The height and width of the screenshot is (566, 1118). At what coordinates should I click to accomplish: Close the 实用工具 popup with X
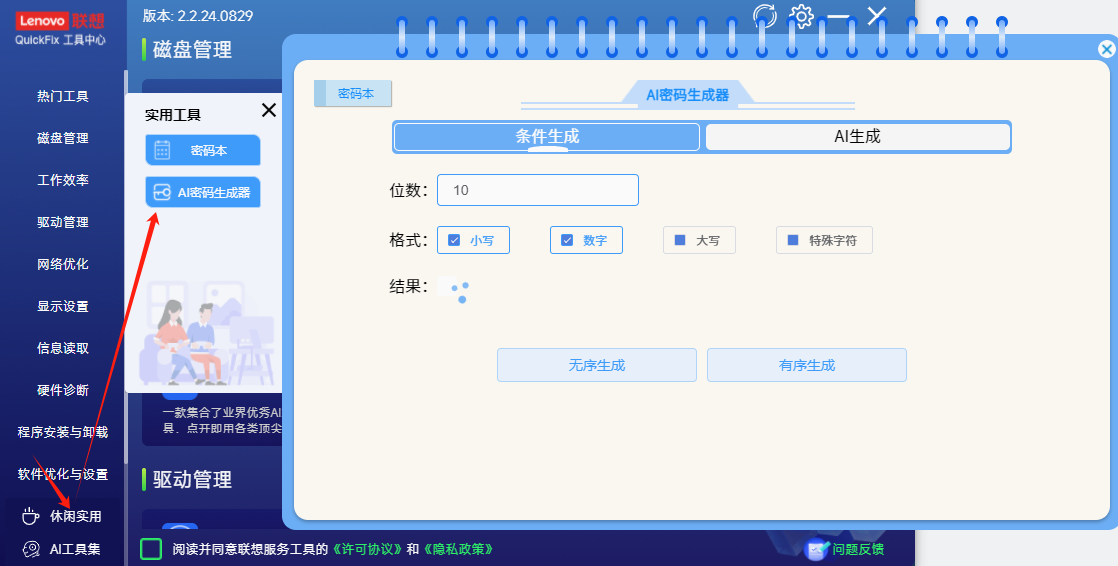click(x=268, y=111)
